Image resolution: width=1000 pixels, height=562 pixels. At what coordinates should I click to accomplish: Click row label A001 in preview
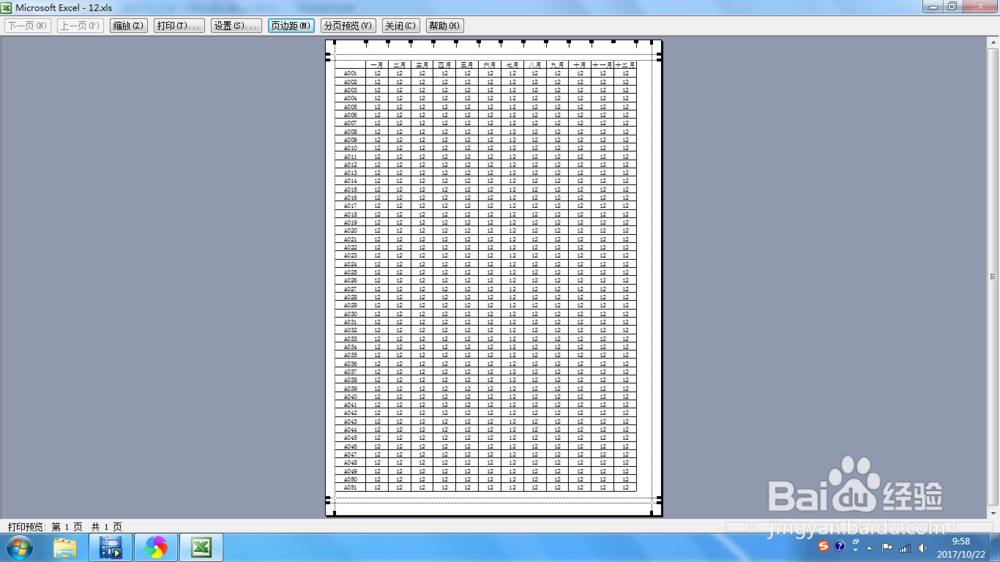(350, 73)
